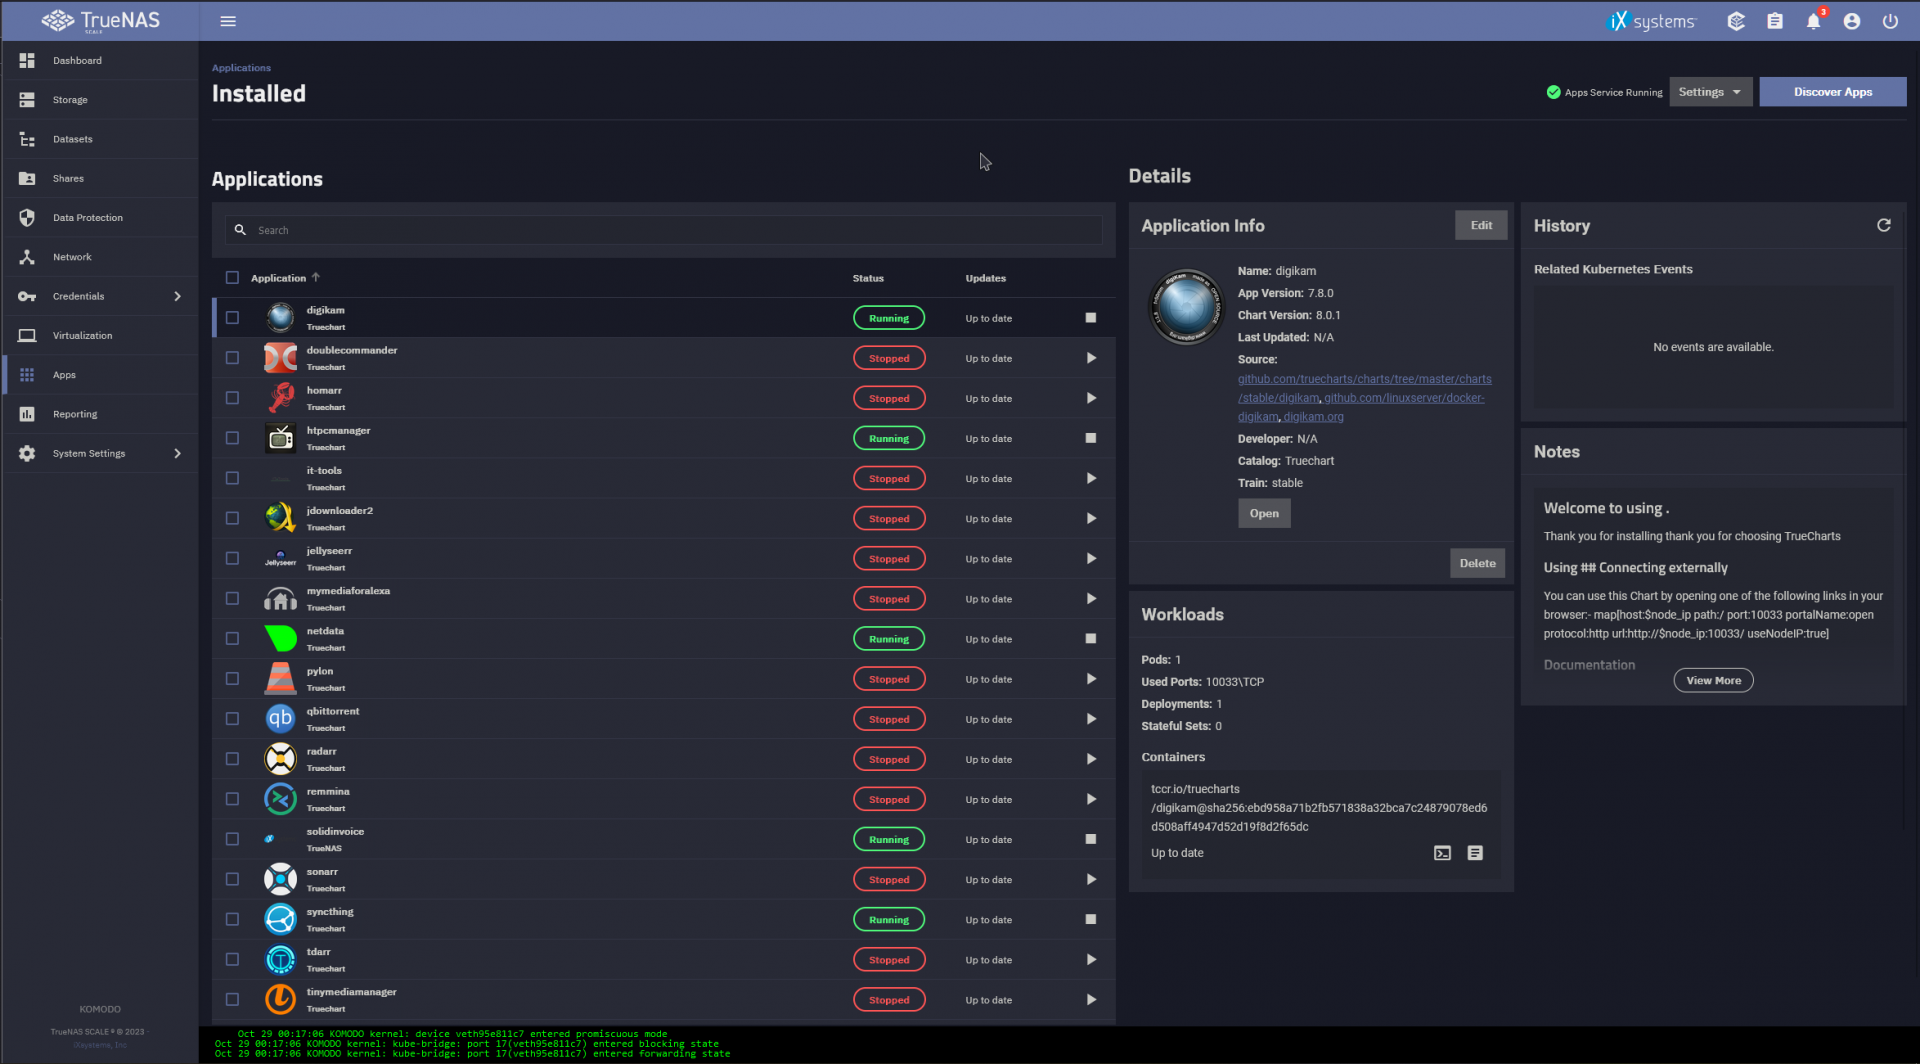Start the doublecommander application
The image size is (1920, 1064).
(x=1091, y=358)
